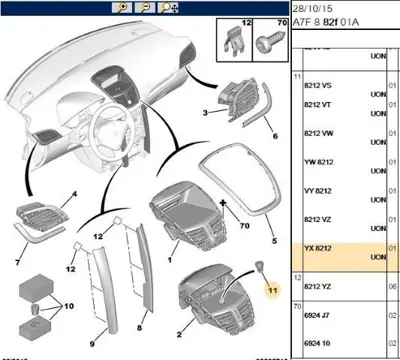The image size is (400, 360).
Task: Select callout number 9 in the diagram
Action: tap(92, 344)
